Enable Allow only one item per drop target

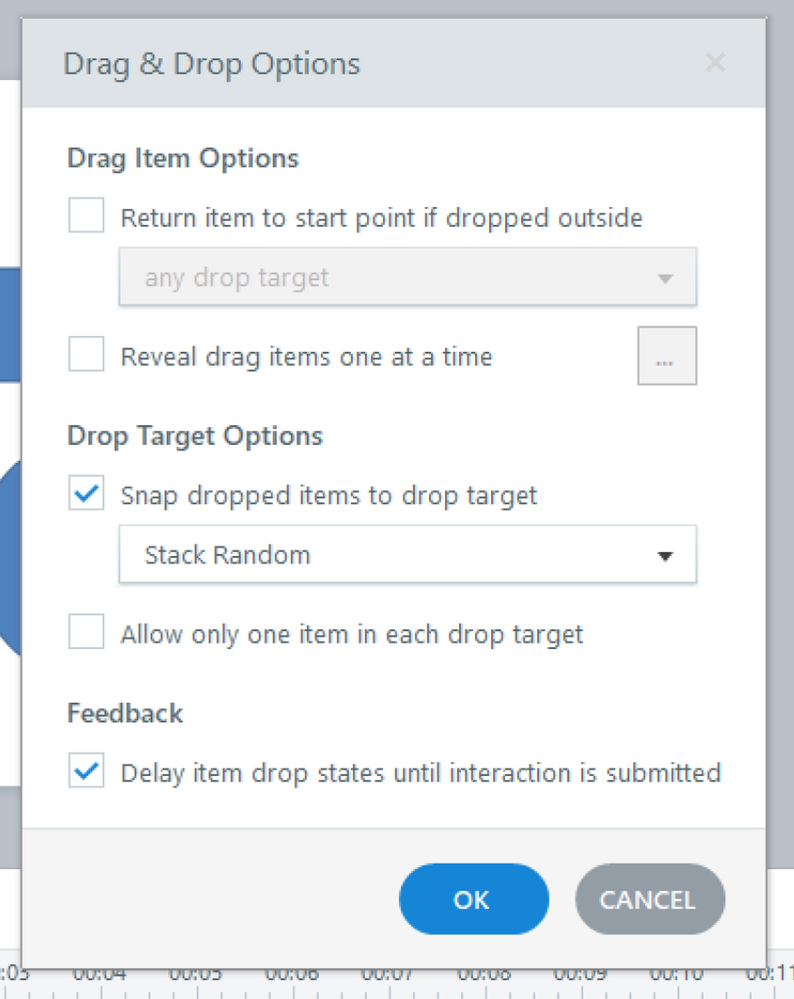tap(87, 633)
